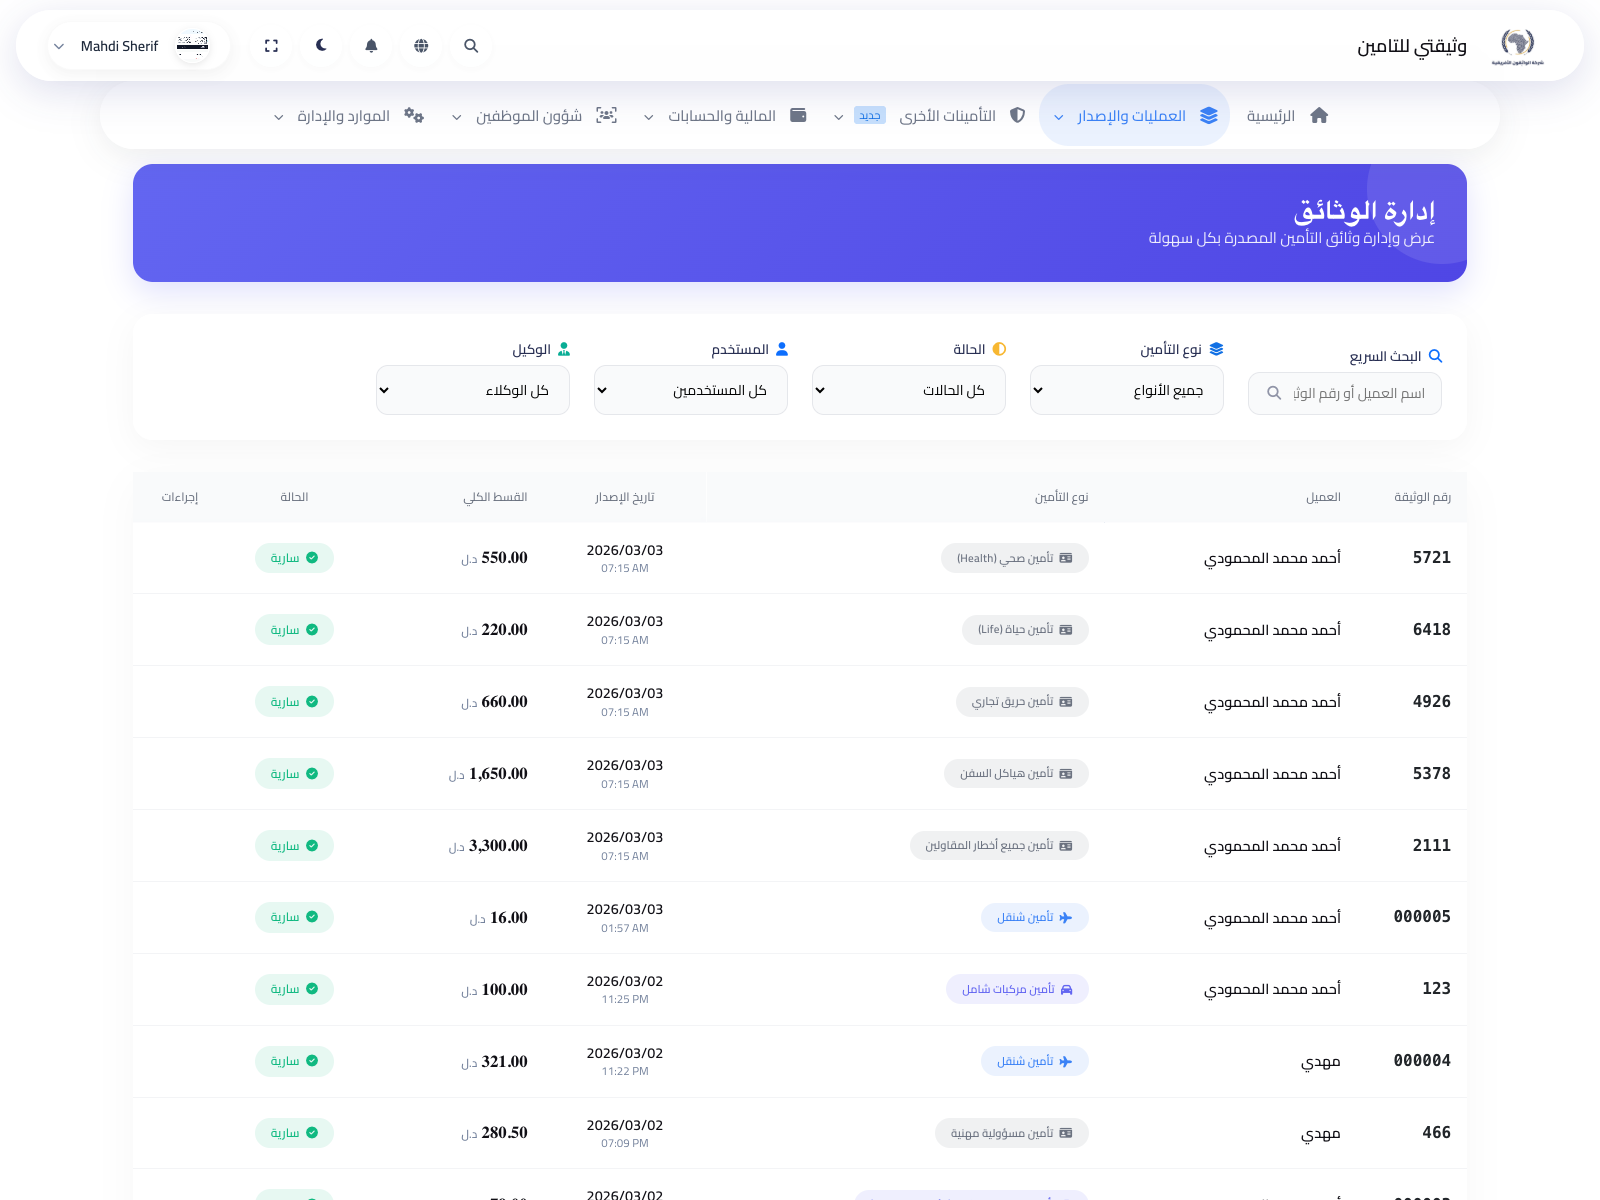
Task: Click the جديد badge on التأمينات الأخرى
Action: [x=868, y=114]
